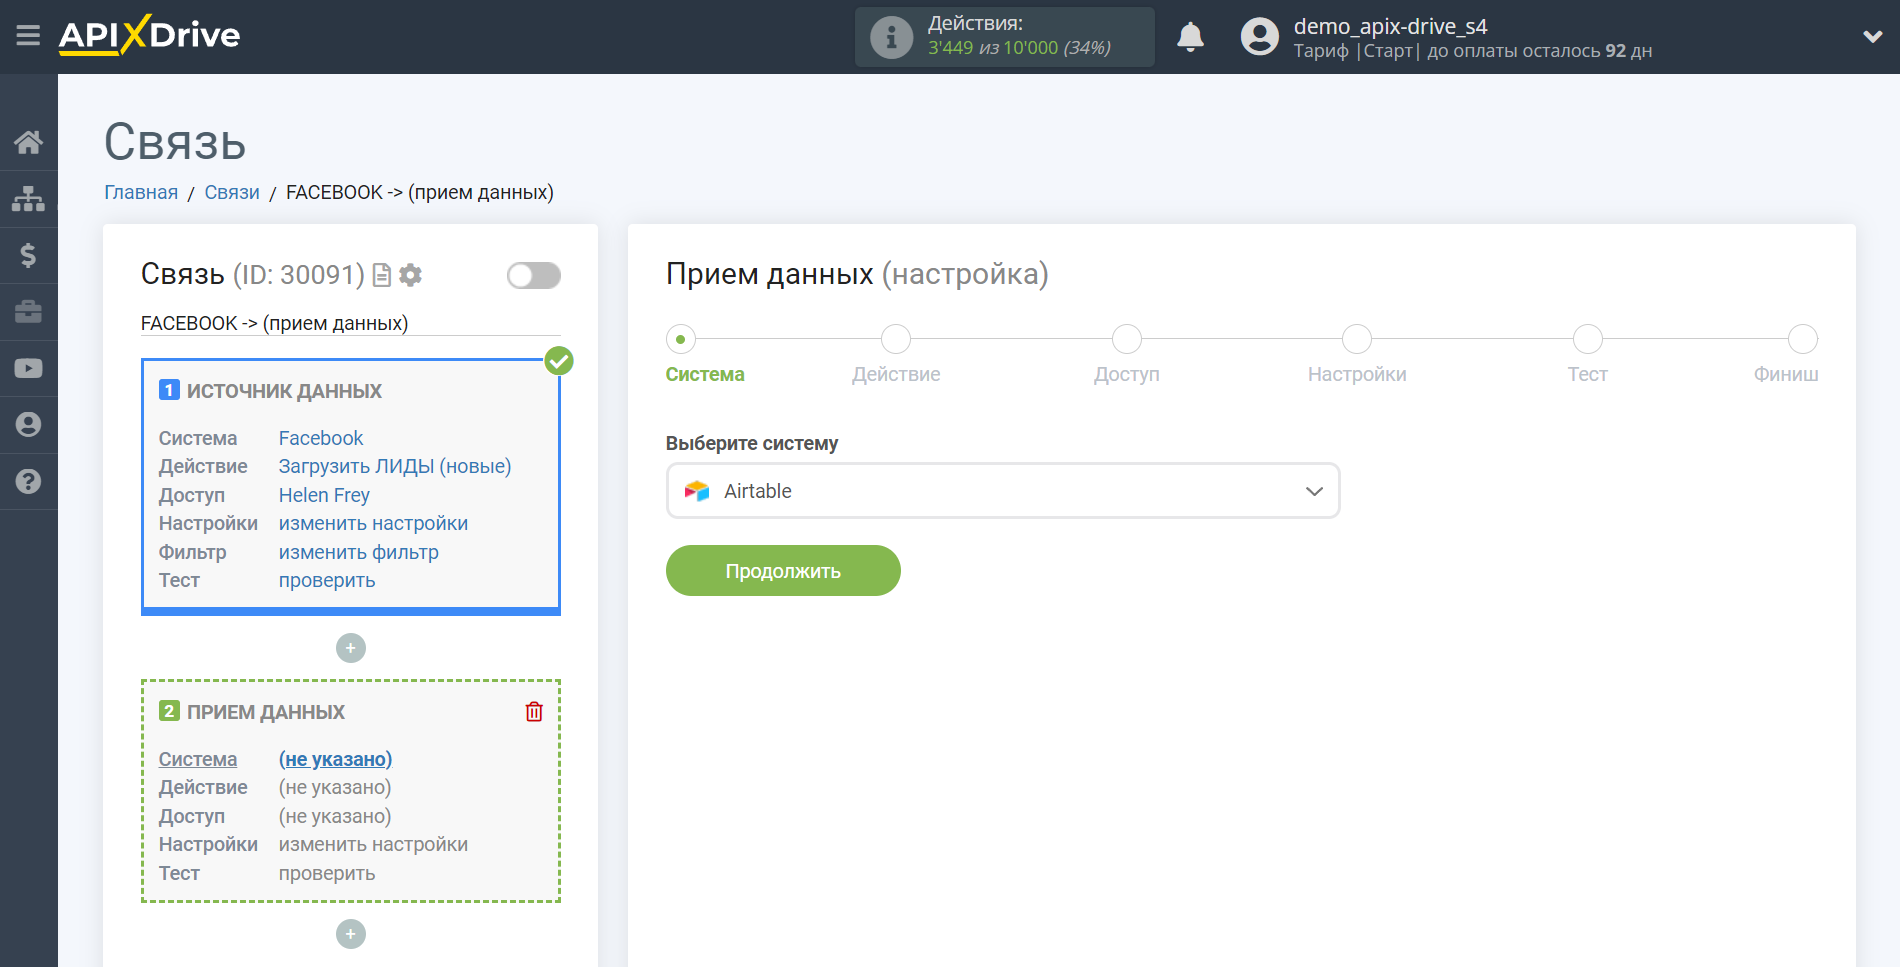1900x967 pixels.
Task: Delete the data receiver block
Action: tap(534, 712)
